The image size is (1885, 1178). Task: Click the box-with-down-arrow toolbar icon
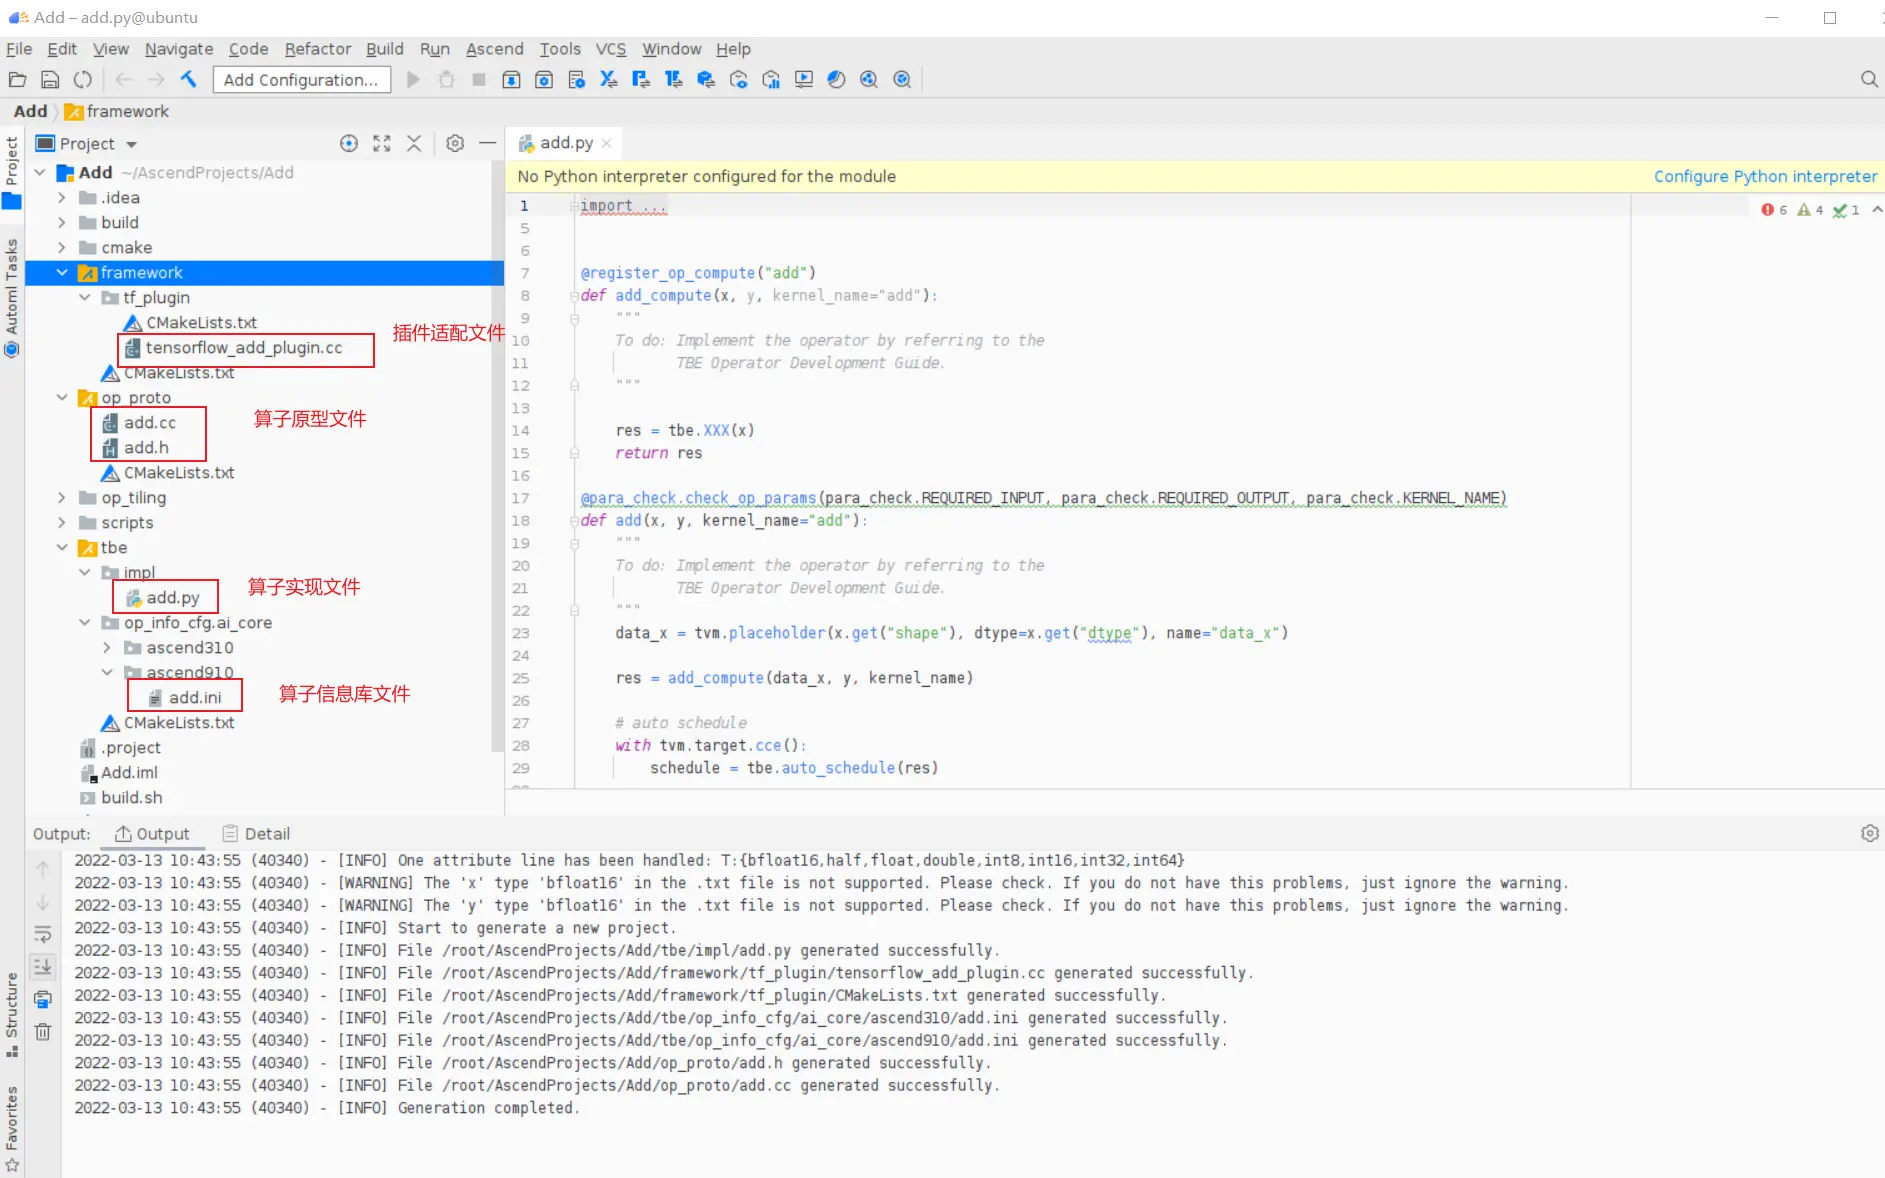coord(511,80)
